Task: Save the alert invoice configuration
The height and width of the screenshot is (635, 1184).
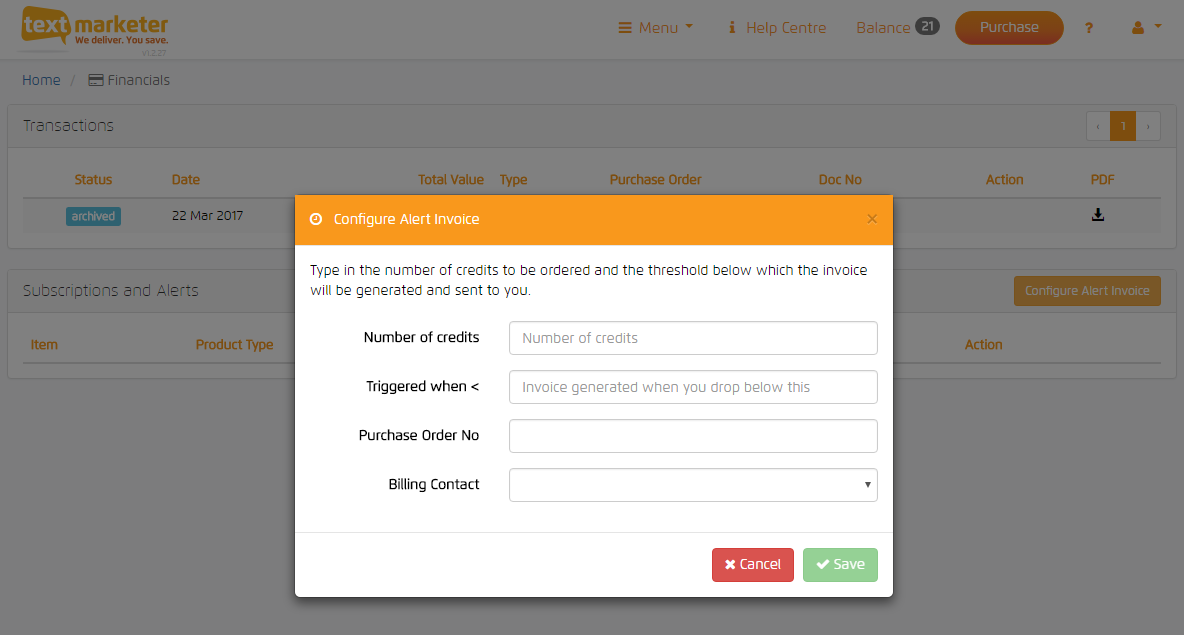Action: pyautogui.click(x=840, y=564)
